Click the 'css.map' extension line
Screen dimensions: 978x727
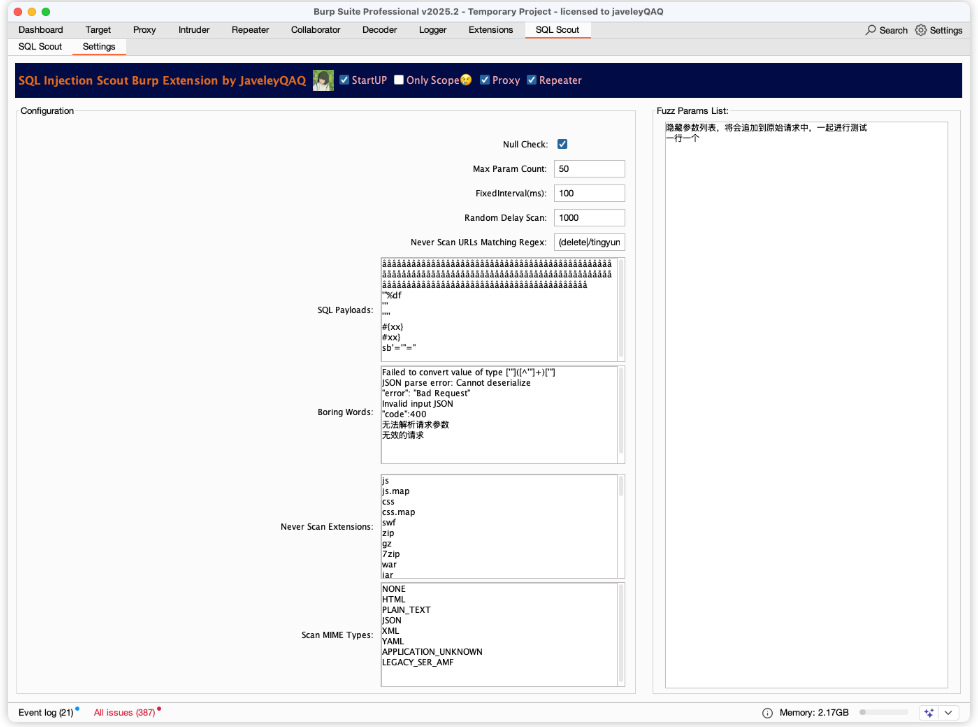click(x=399, y=512)
